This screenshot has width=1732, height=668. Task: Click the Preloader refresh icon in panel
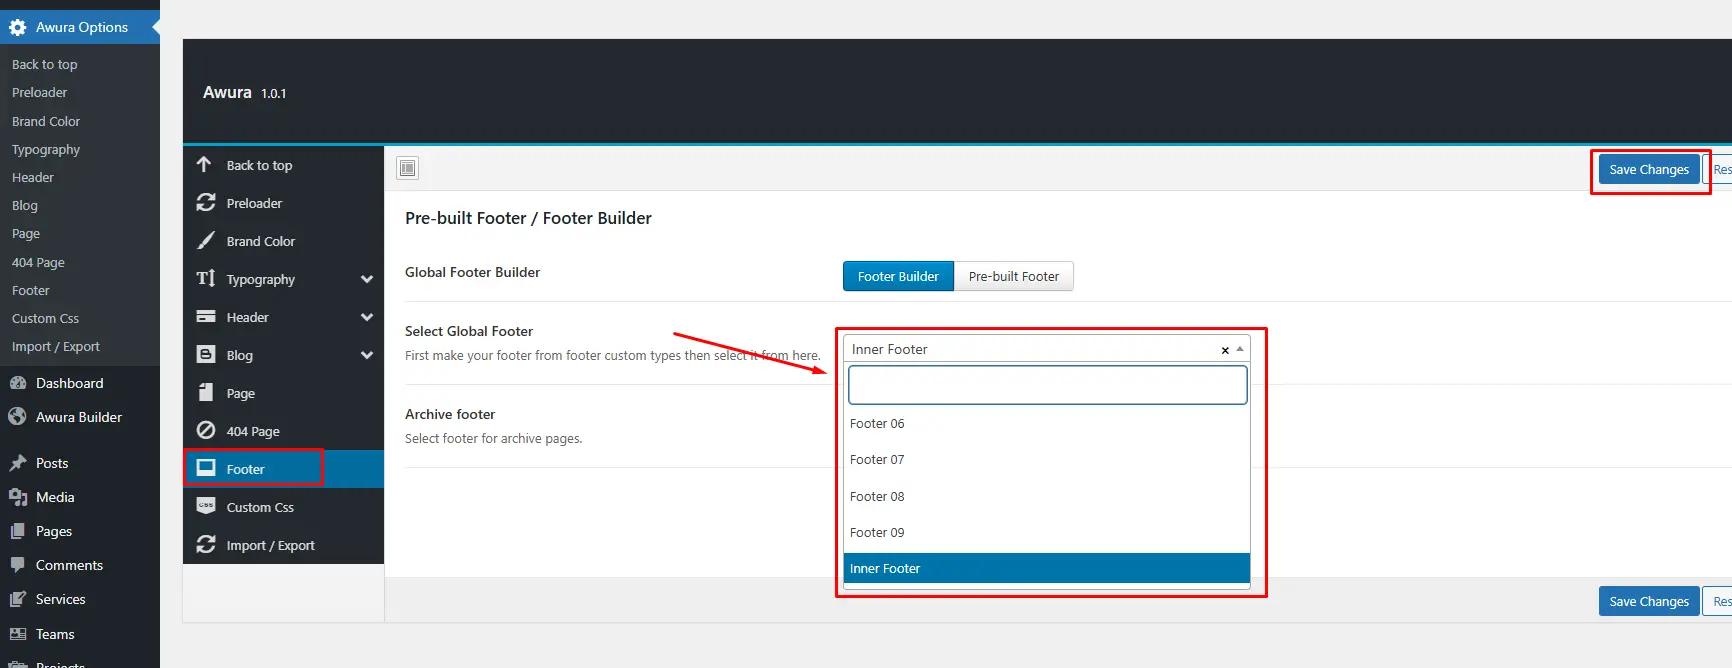tap(206, 202)
